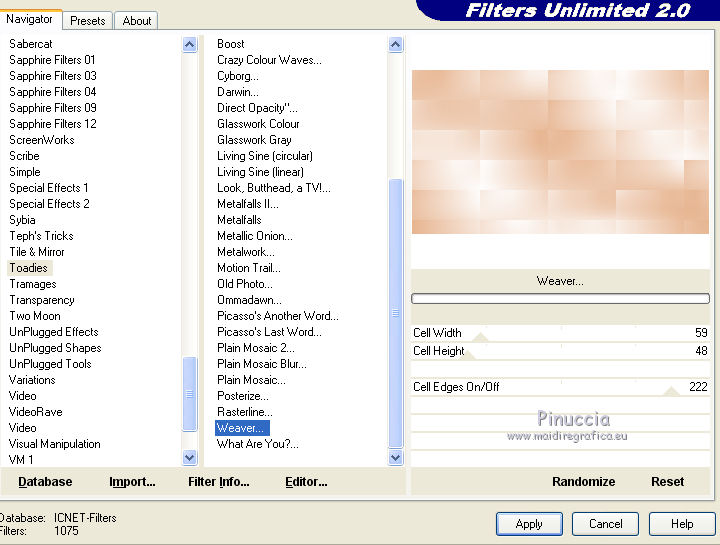Reset the filter parameters

(667, 482)
